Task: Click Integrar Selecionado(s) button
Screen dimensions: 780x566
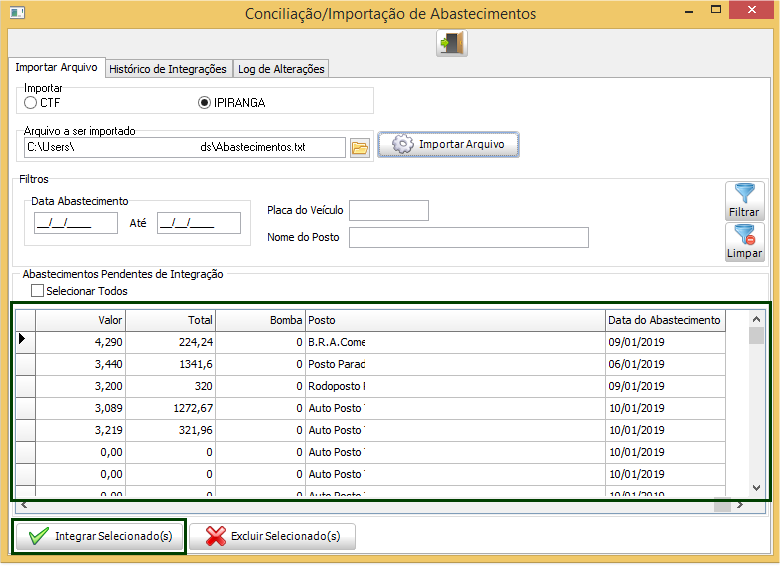Action: [x=100, y=536]
